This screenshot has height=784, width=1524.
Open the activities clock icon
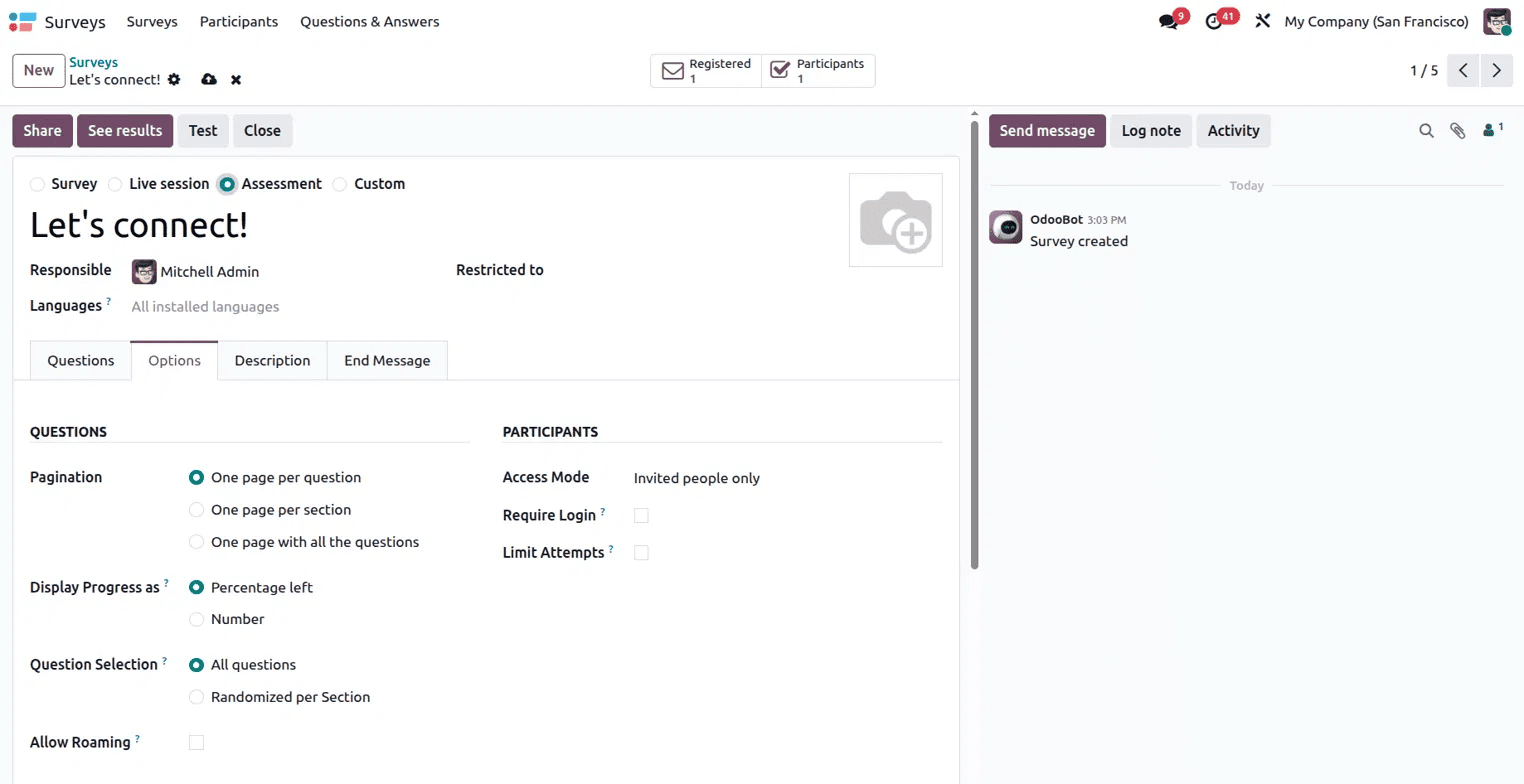[x=1214, y=21]
